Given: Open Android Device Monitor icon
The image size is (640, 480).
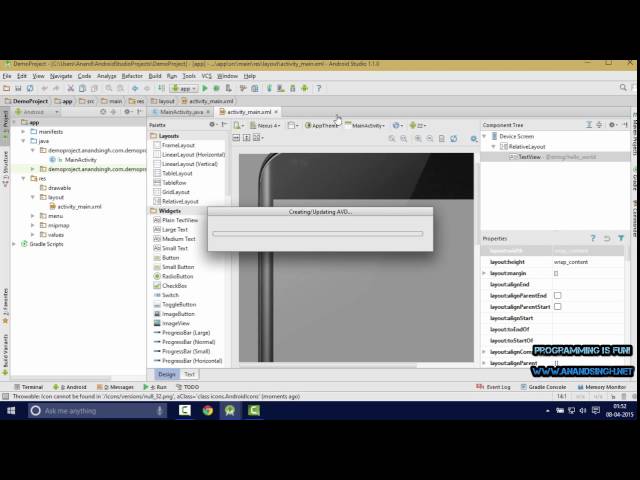Looking at the screenshot, I should (304, 88).
